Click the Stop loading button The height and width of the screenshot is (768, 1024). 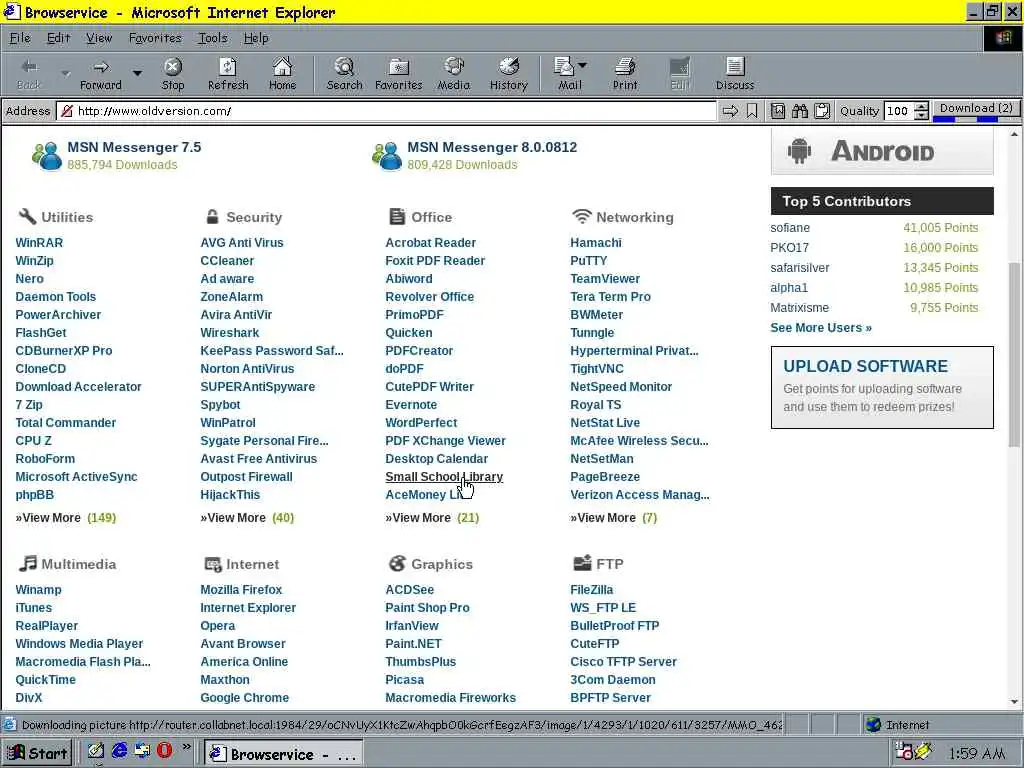click(x=172, y=74)
